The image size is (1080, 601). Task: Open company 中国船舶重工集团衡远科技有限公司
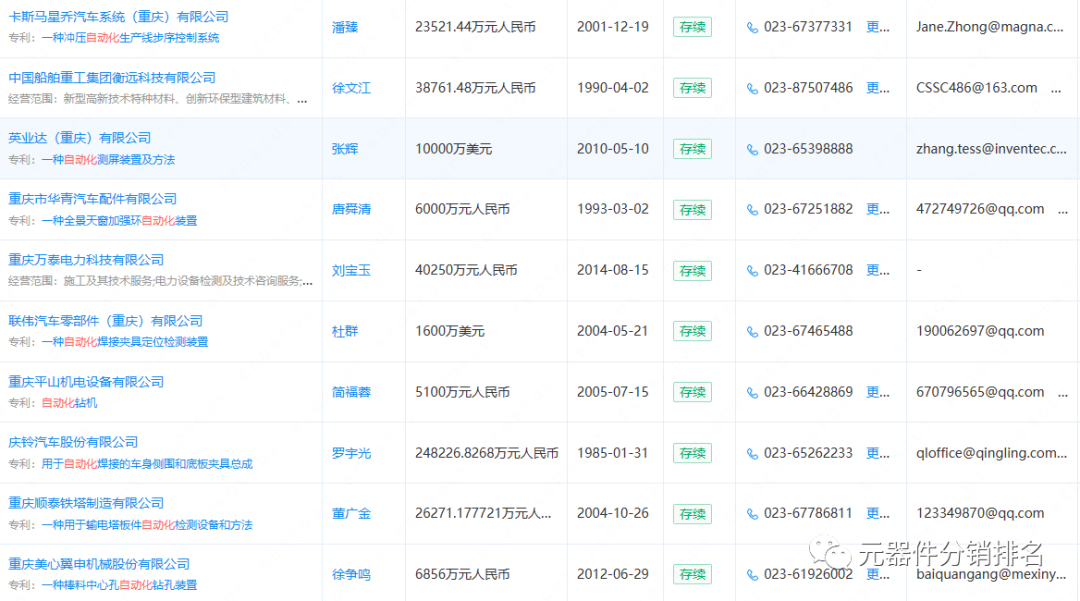[x=112, y=78]
